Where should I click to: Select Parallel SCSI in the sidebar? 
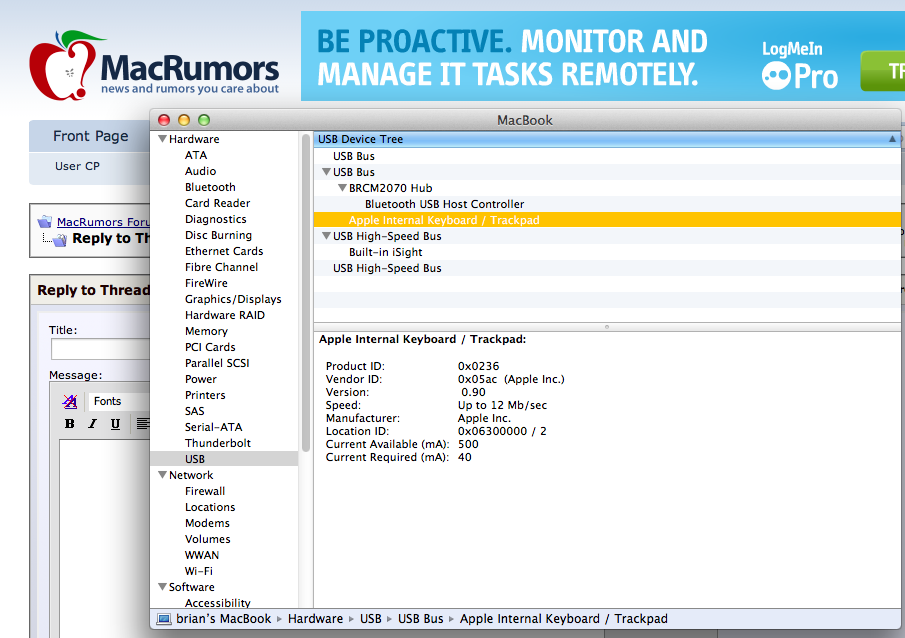tap(217, 363)
